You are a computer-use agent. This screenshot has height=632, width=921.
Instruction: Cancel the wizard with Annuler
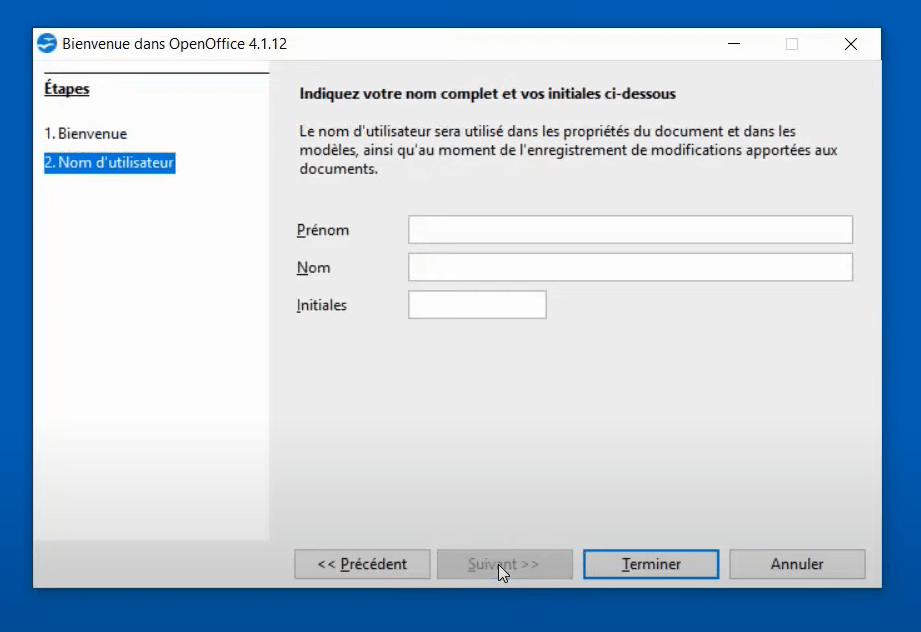pyautogui.click(x=797, y=564)
